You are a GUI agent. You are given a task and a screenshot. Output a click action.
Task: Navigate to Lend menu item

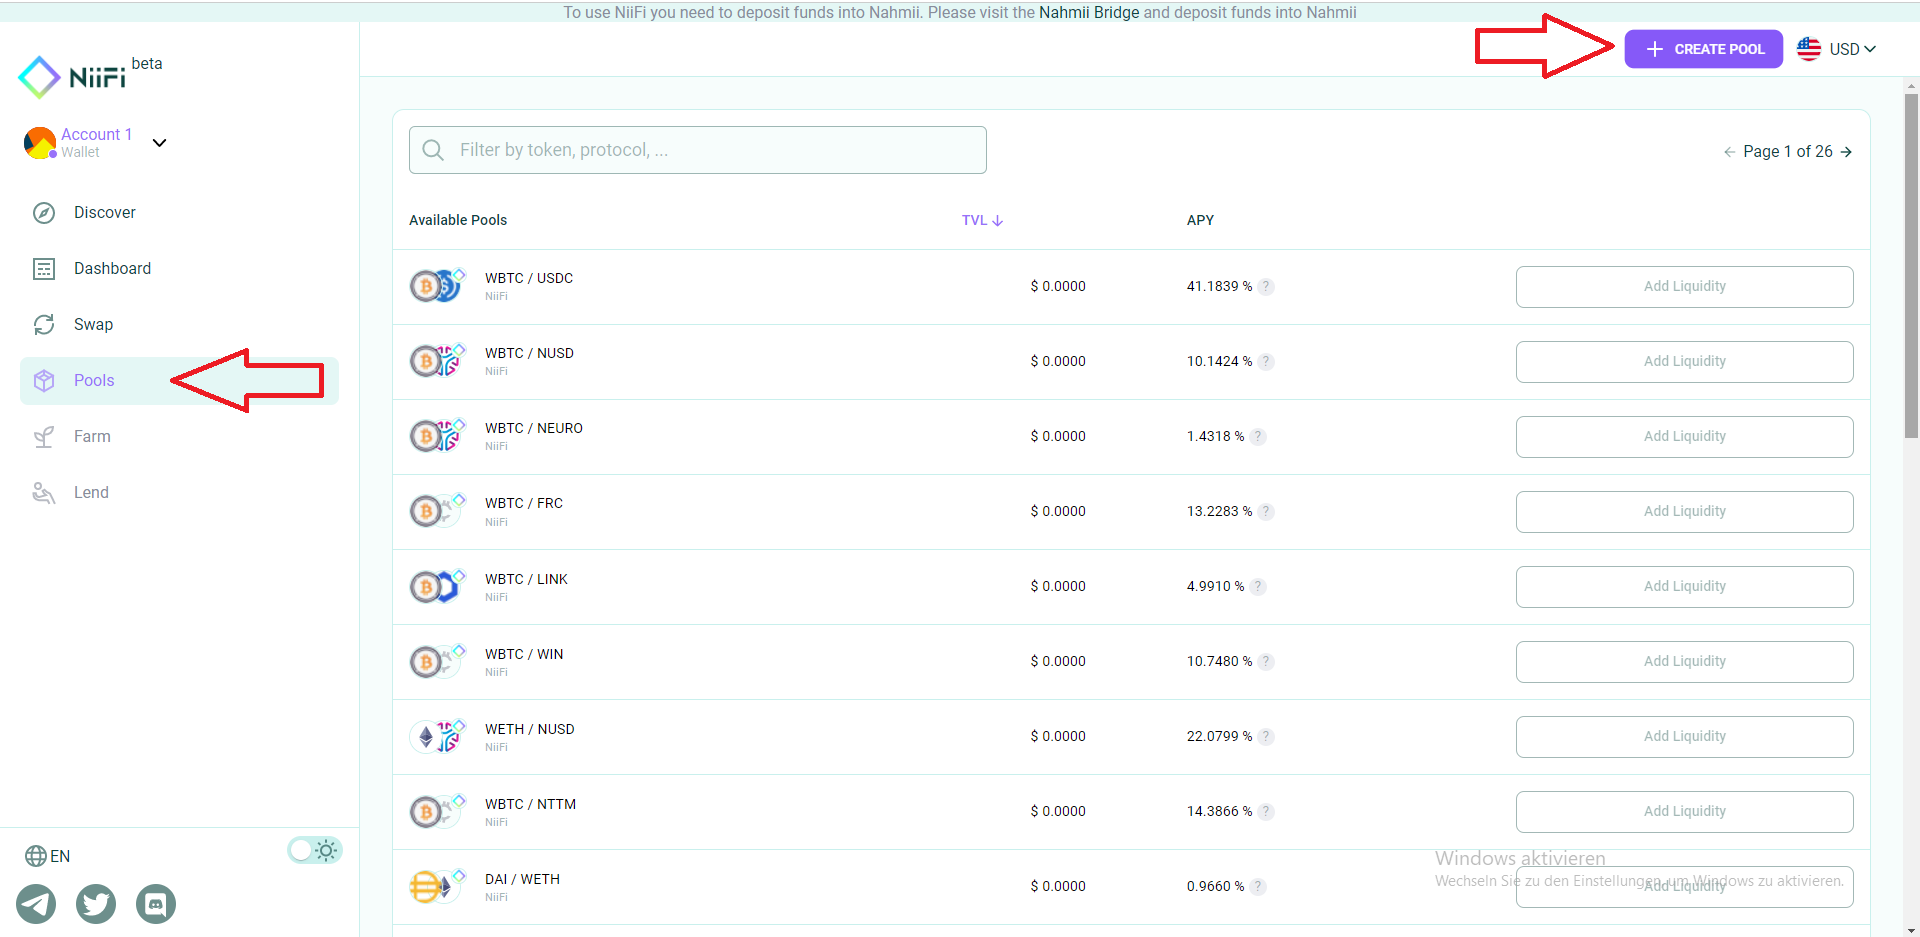(x=179, y=492)
